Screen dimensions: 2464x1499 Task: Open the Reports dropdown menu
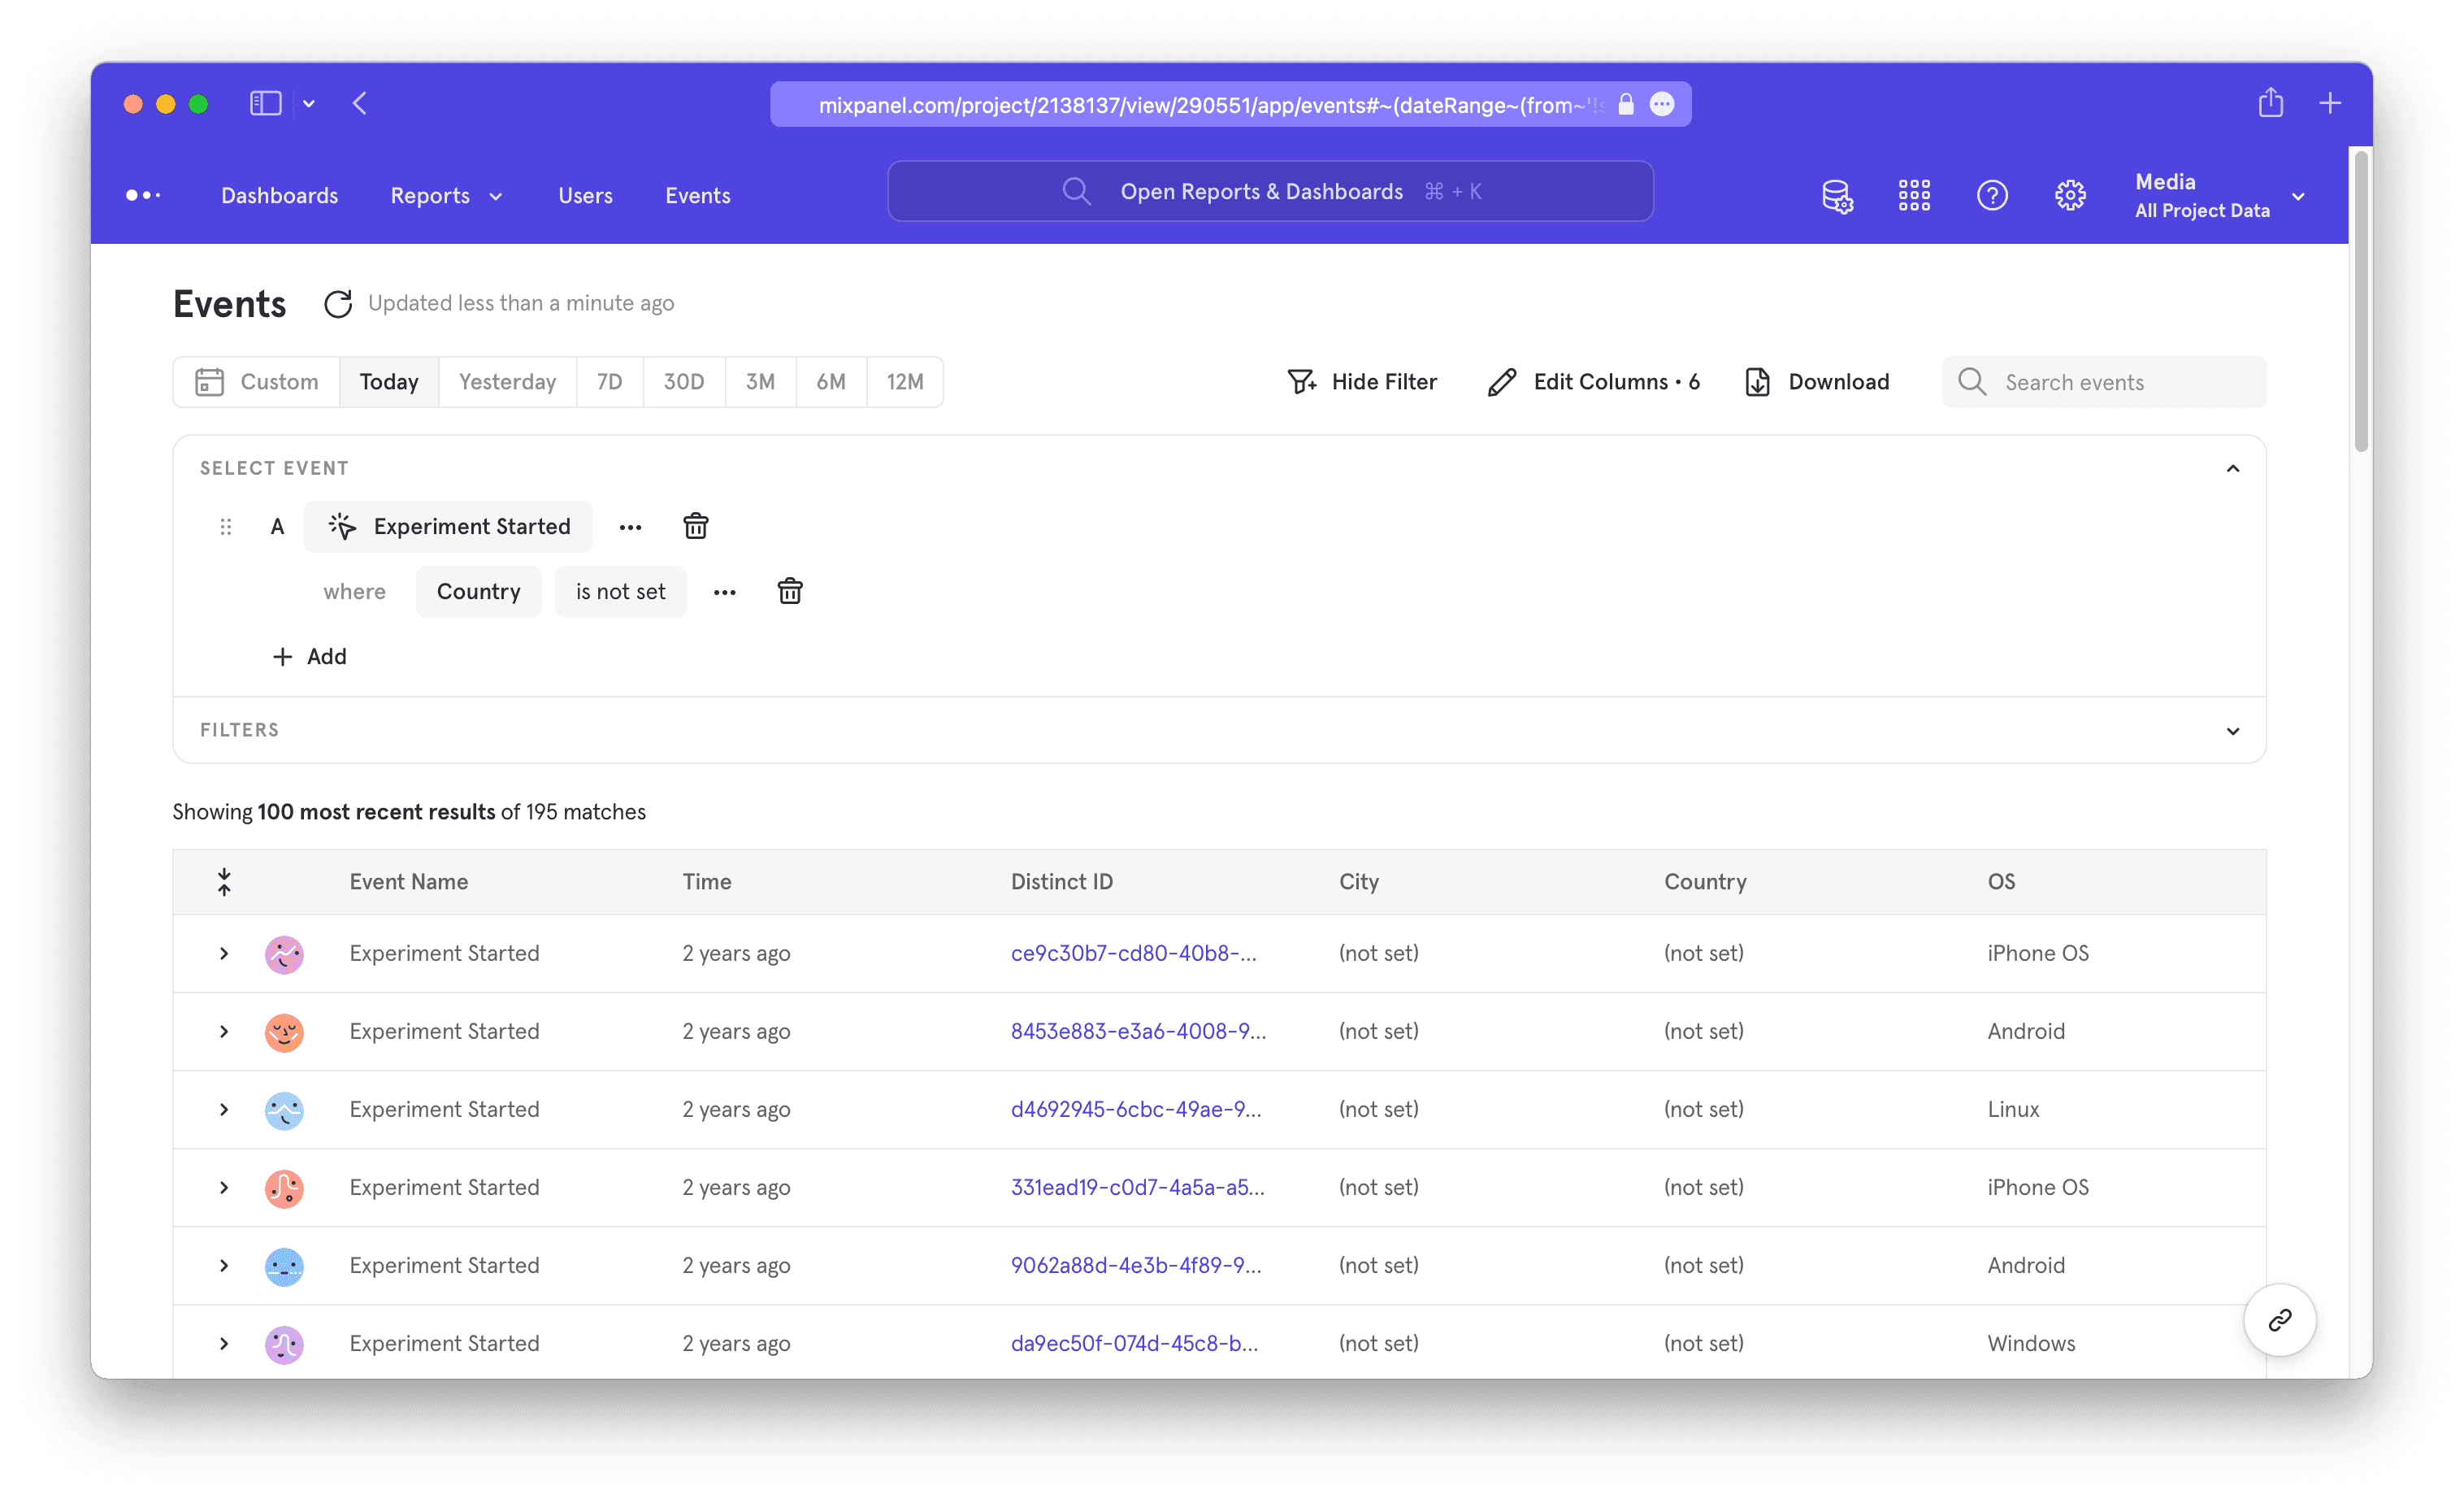tap(446, 196)
